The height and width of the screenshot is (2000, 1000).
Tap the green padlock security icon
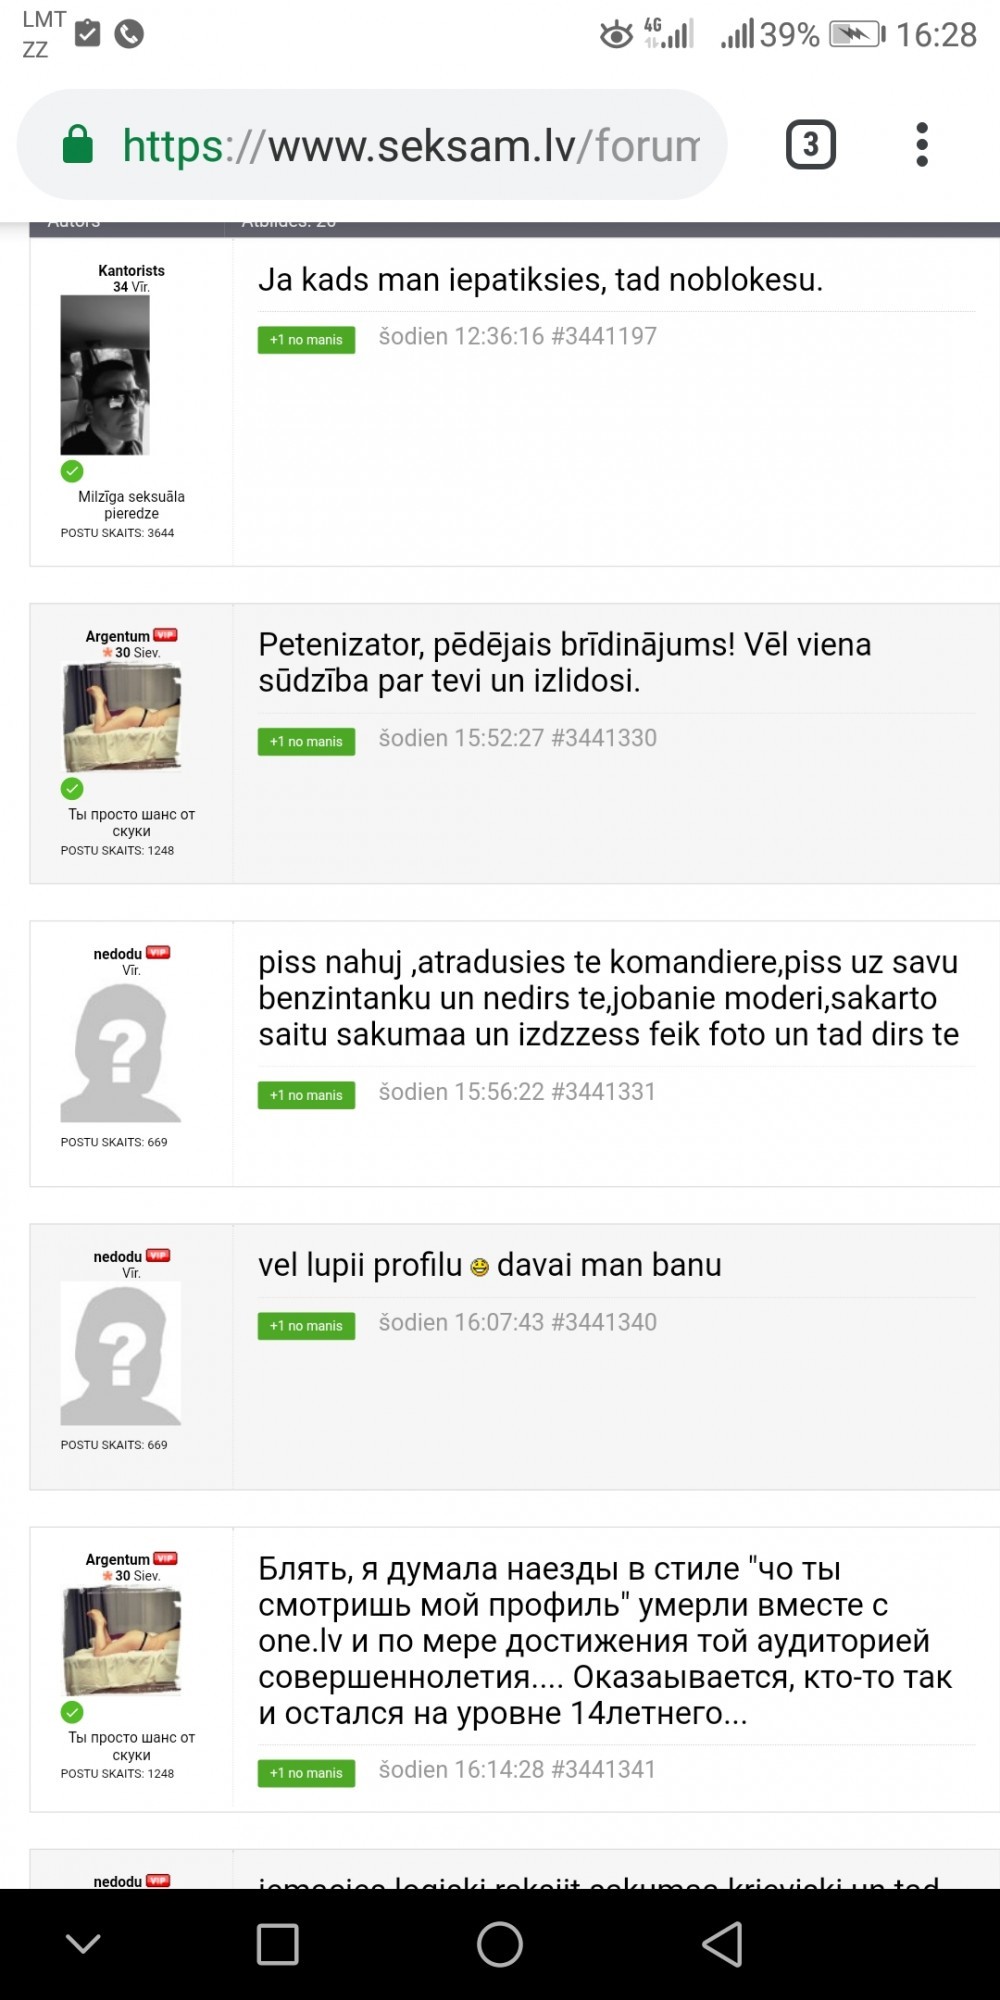[x=78, y=144]
